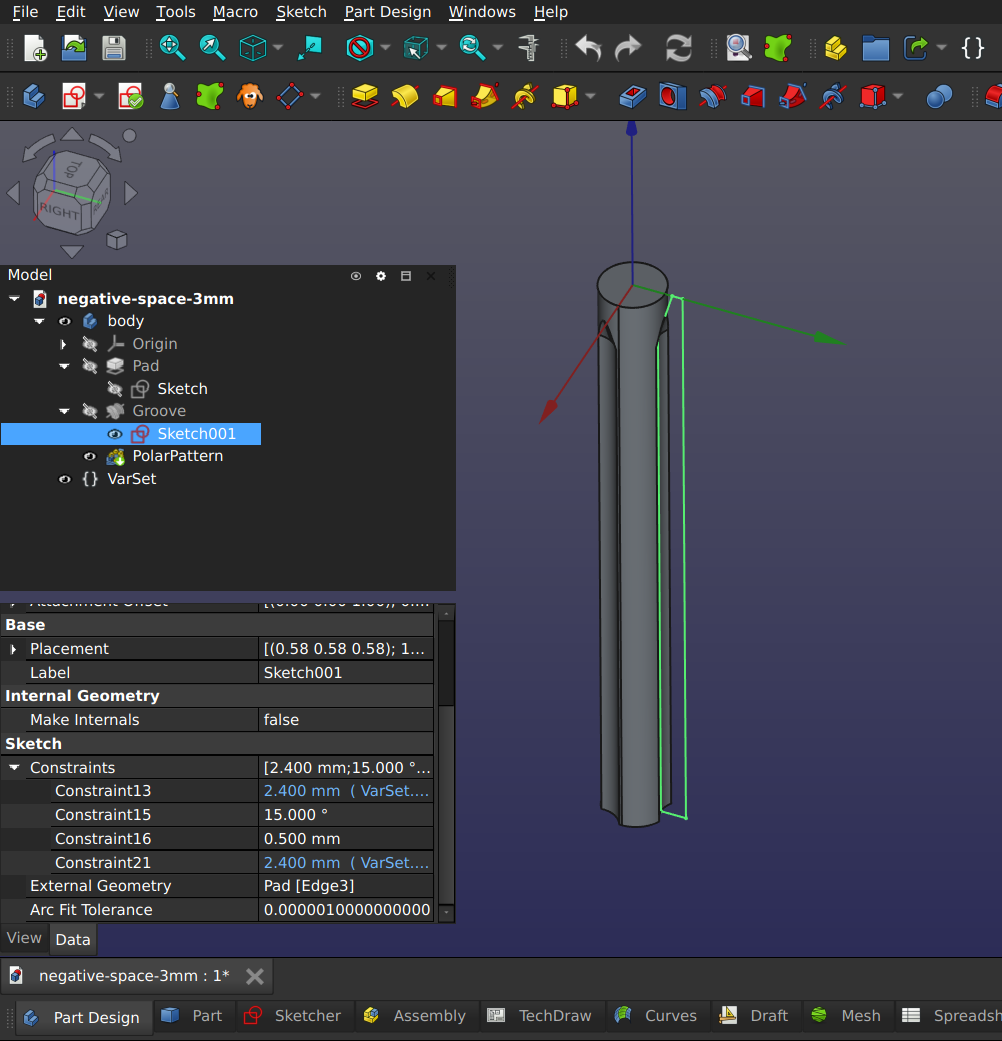
Task: Click the Label value Sketch001 field
Action: tap(345, 673)
